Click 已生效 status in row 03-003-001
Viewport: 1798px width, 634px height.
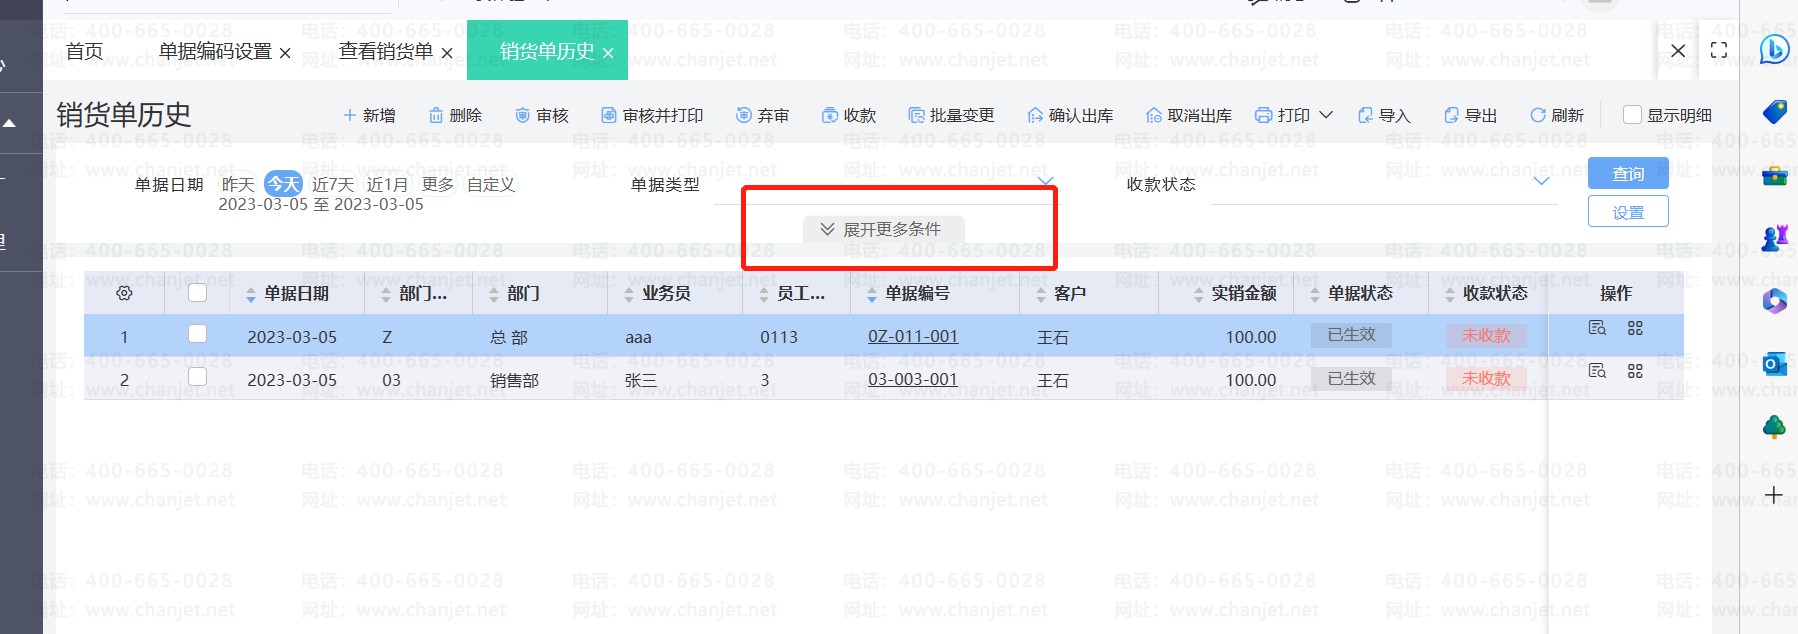pyautogui.click(x=1351, y=379)
